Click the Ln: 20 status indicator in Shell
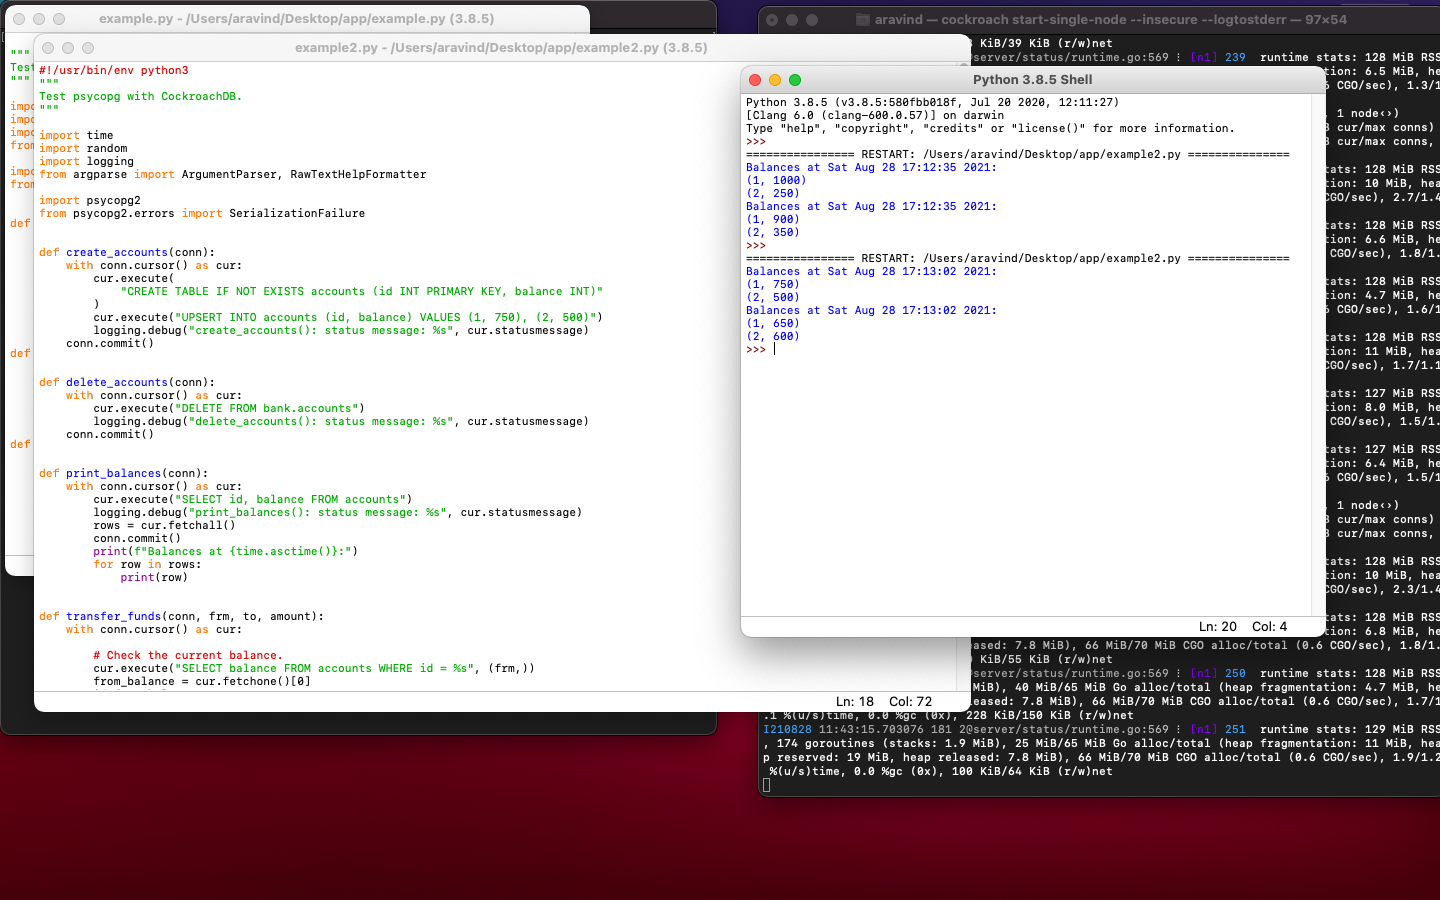The width and height of the screenshot is (1440, 900). click(x=1218, y=627)
